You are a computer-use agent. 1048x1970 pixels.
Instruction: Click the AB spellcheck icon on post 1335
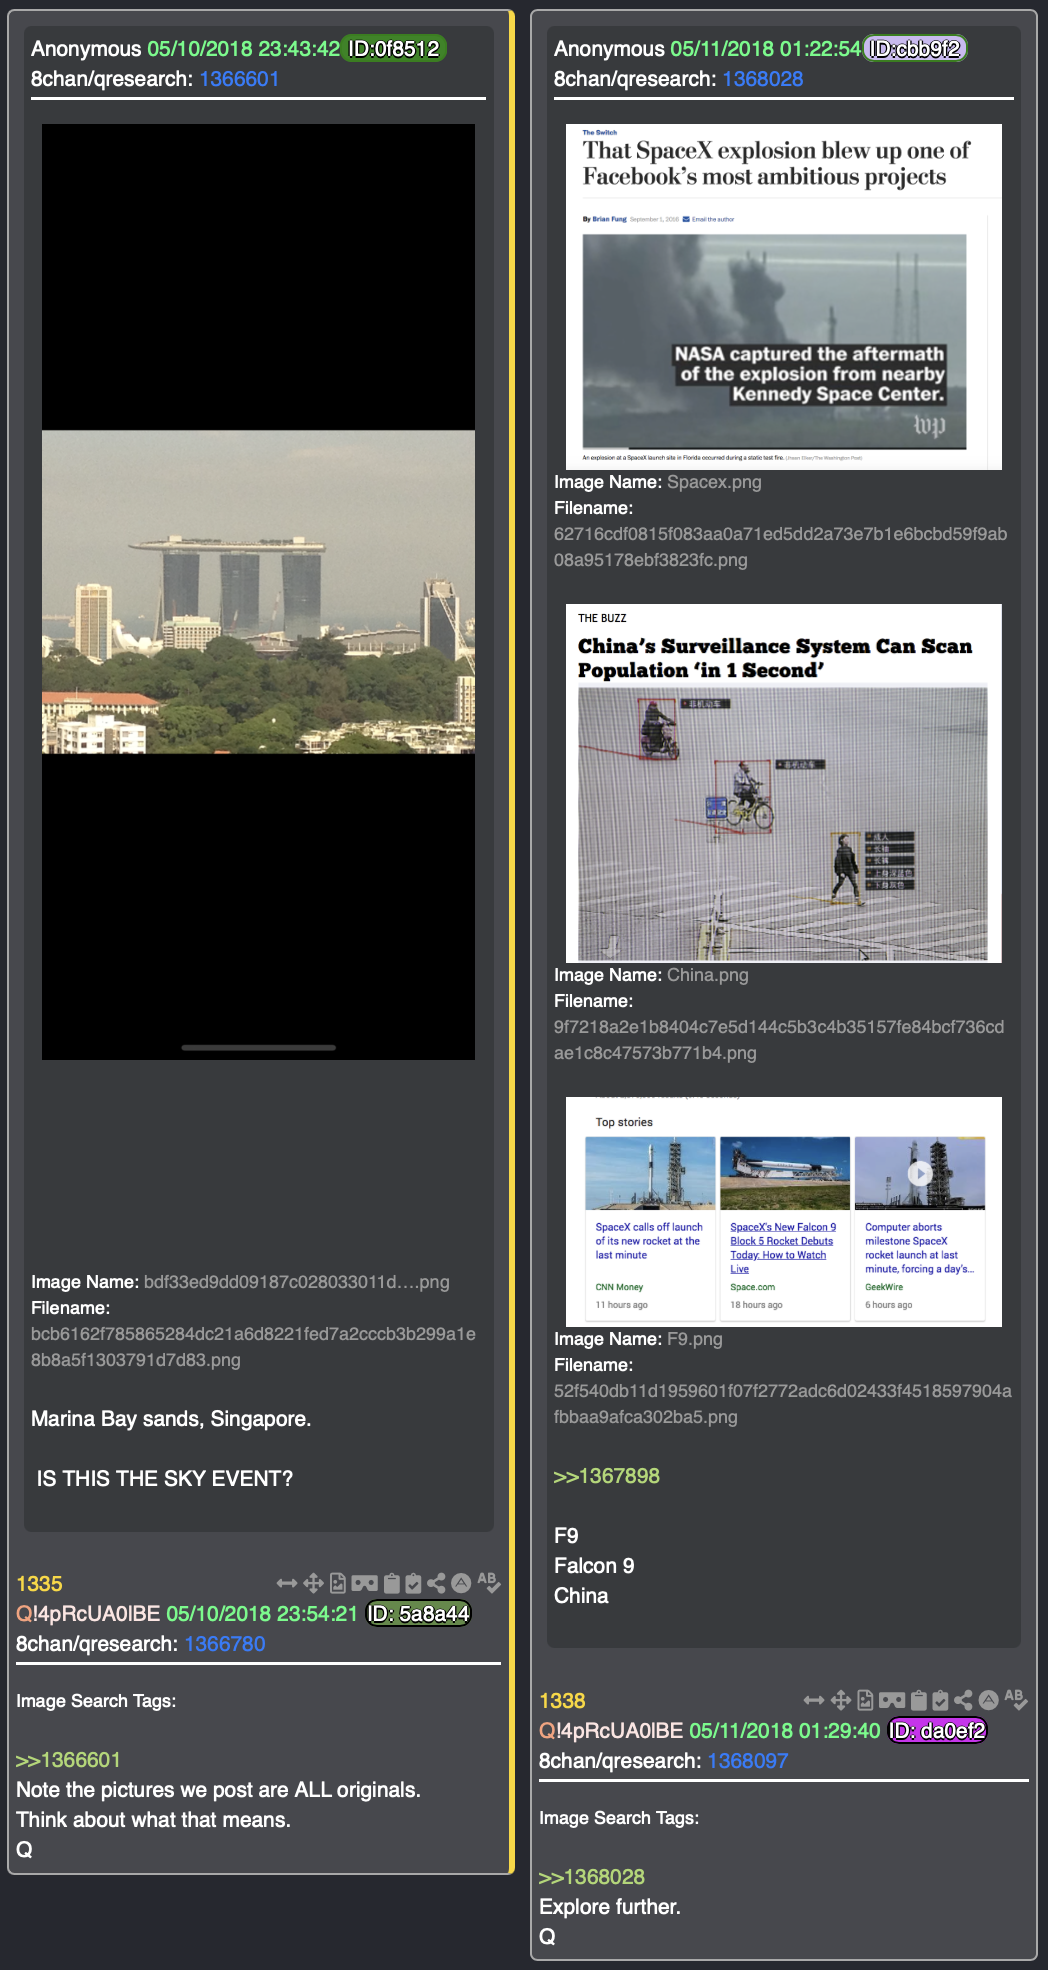[488, 1582]
